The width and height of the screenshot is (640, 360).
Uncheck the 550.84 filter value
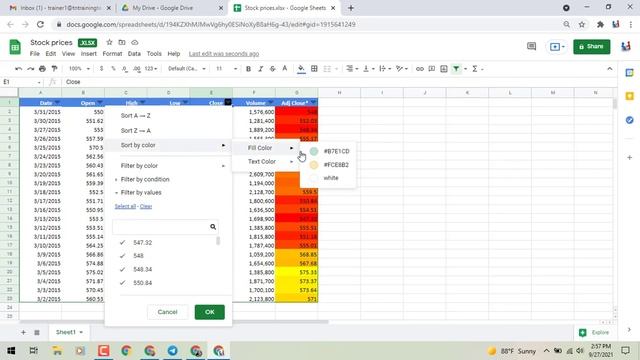point(122,282)
